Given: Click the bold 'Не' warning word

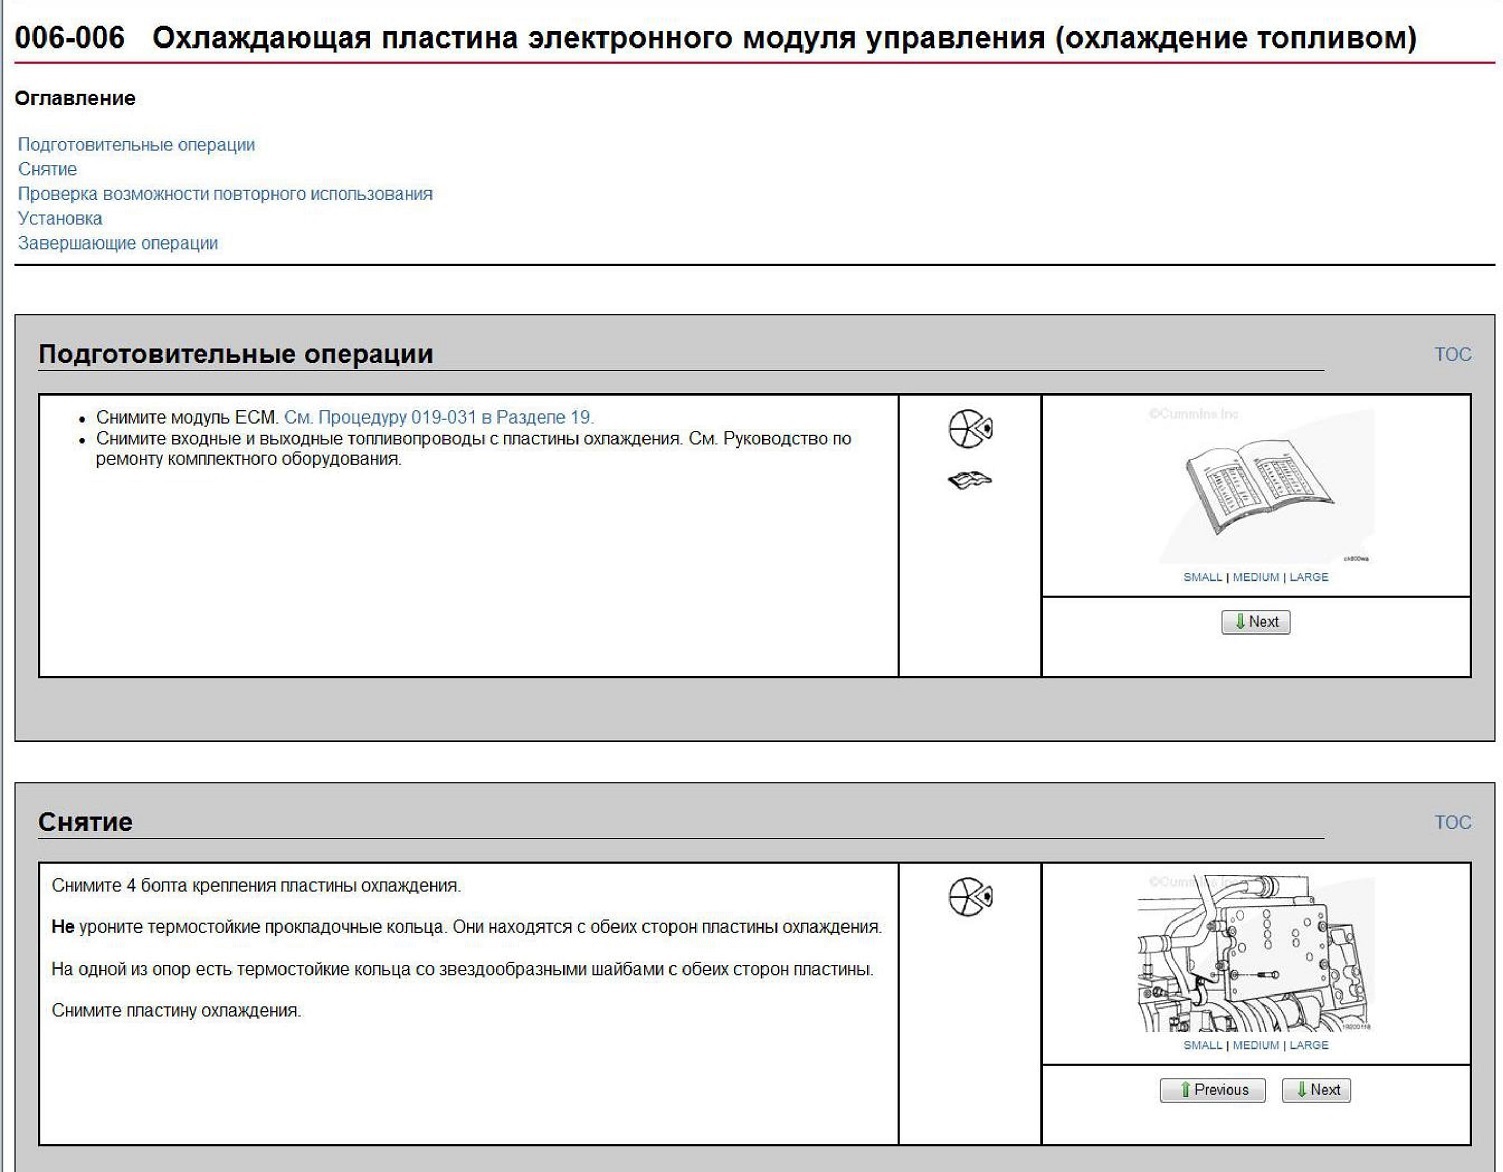Looking at the screenshot, I should pyautogui.click(x=63, y=927).
